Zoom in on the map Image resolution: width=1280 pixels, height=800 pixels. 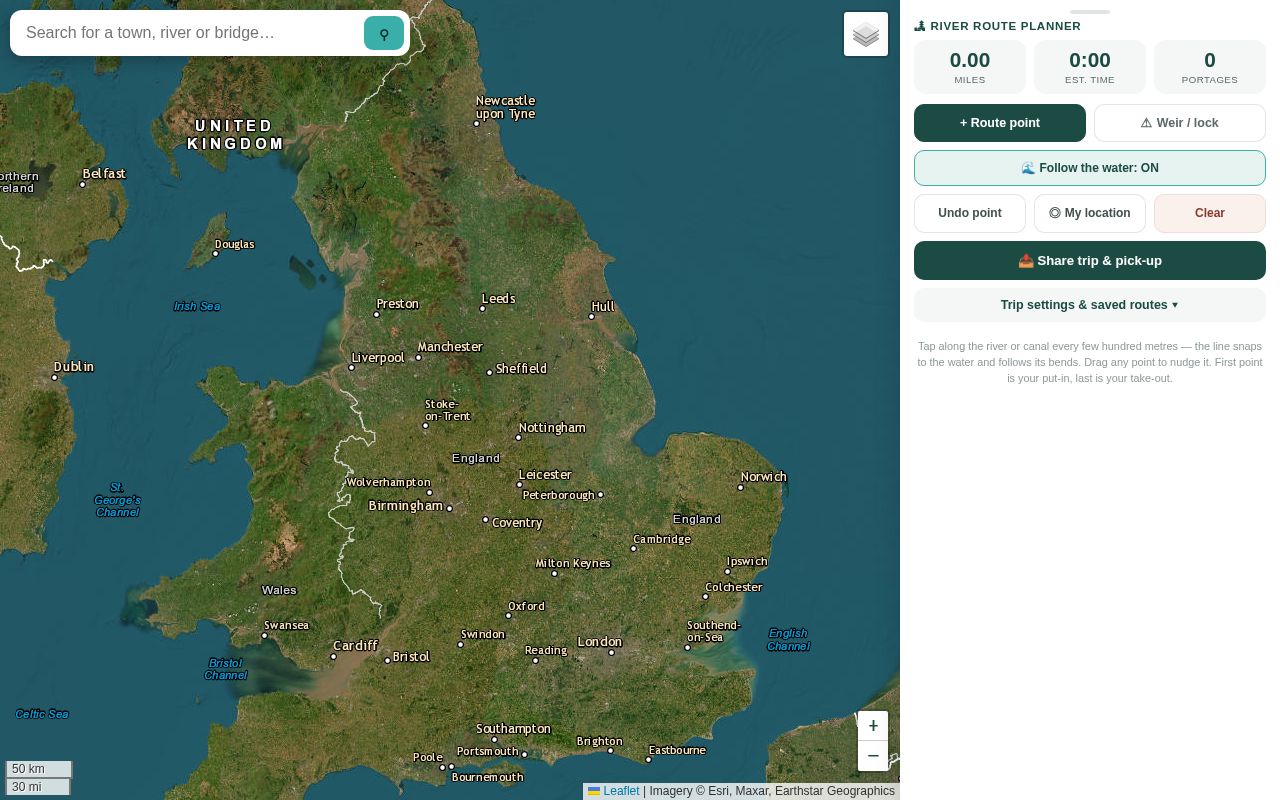coord(873,726)
